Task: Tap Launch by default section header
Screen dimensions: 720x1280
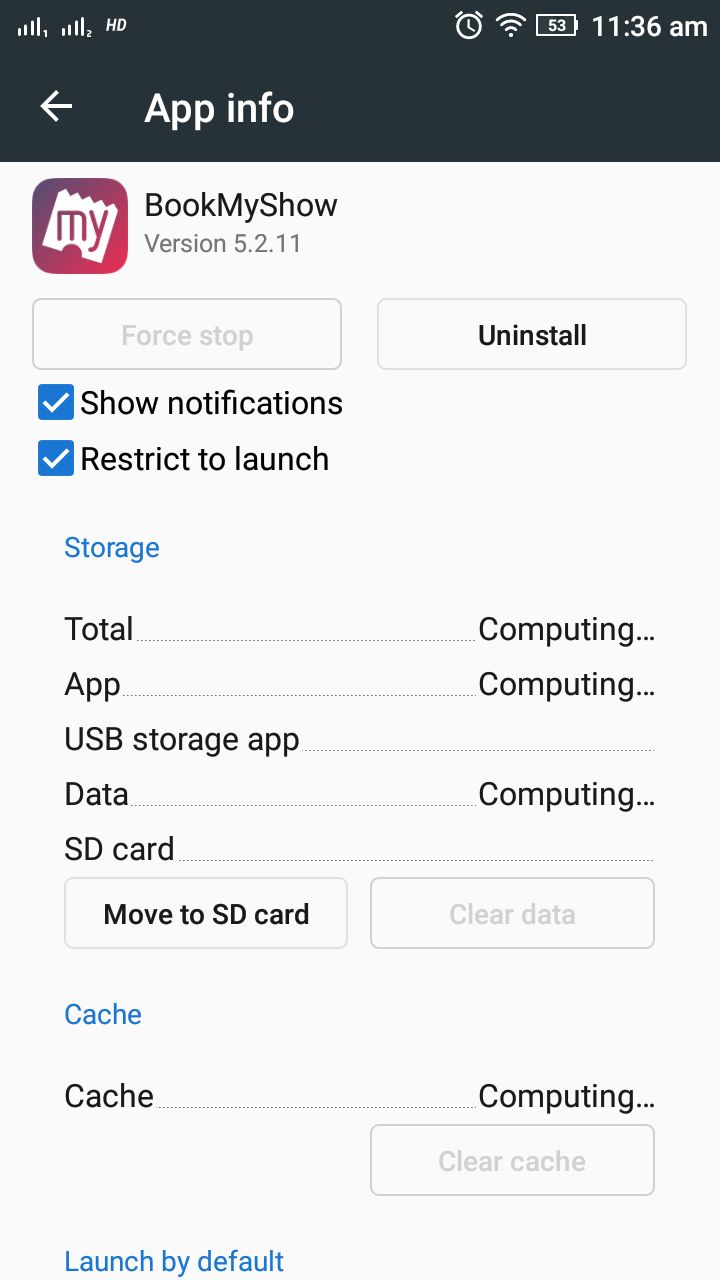Action: point(174,1261)
